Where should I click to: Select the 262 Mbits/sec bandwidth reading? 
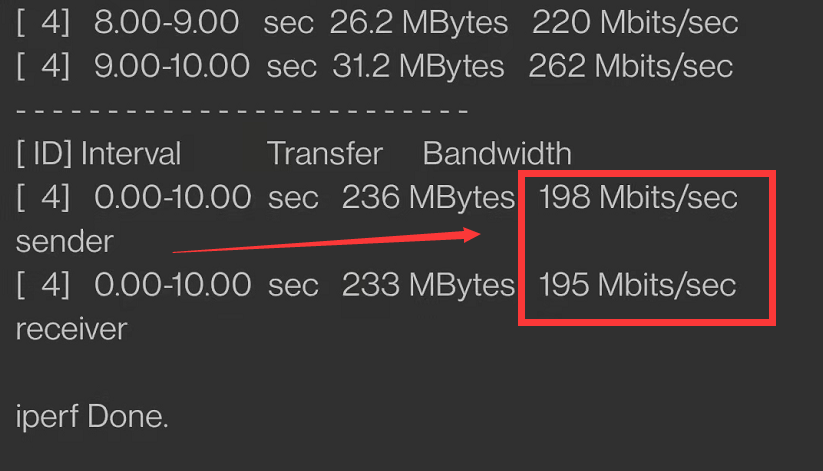(631, 66)
